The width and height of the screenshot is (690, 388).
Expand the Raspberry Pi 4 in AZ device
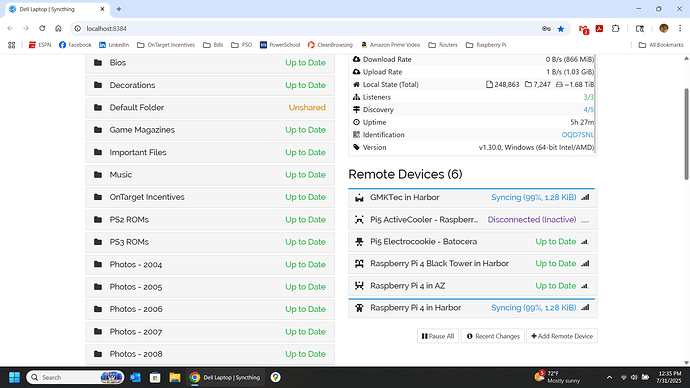pyautogui.click(x=473, y=286)
